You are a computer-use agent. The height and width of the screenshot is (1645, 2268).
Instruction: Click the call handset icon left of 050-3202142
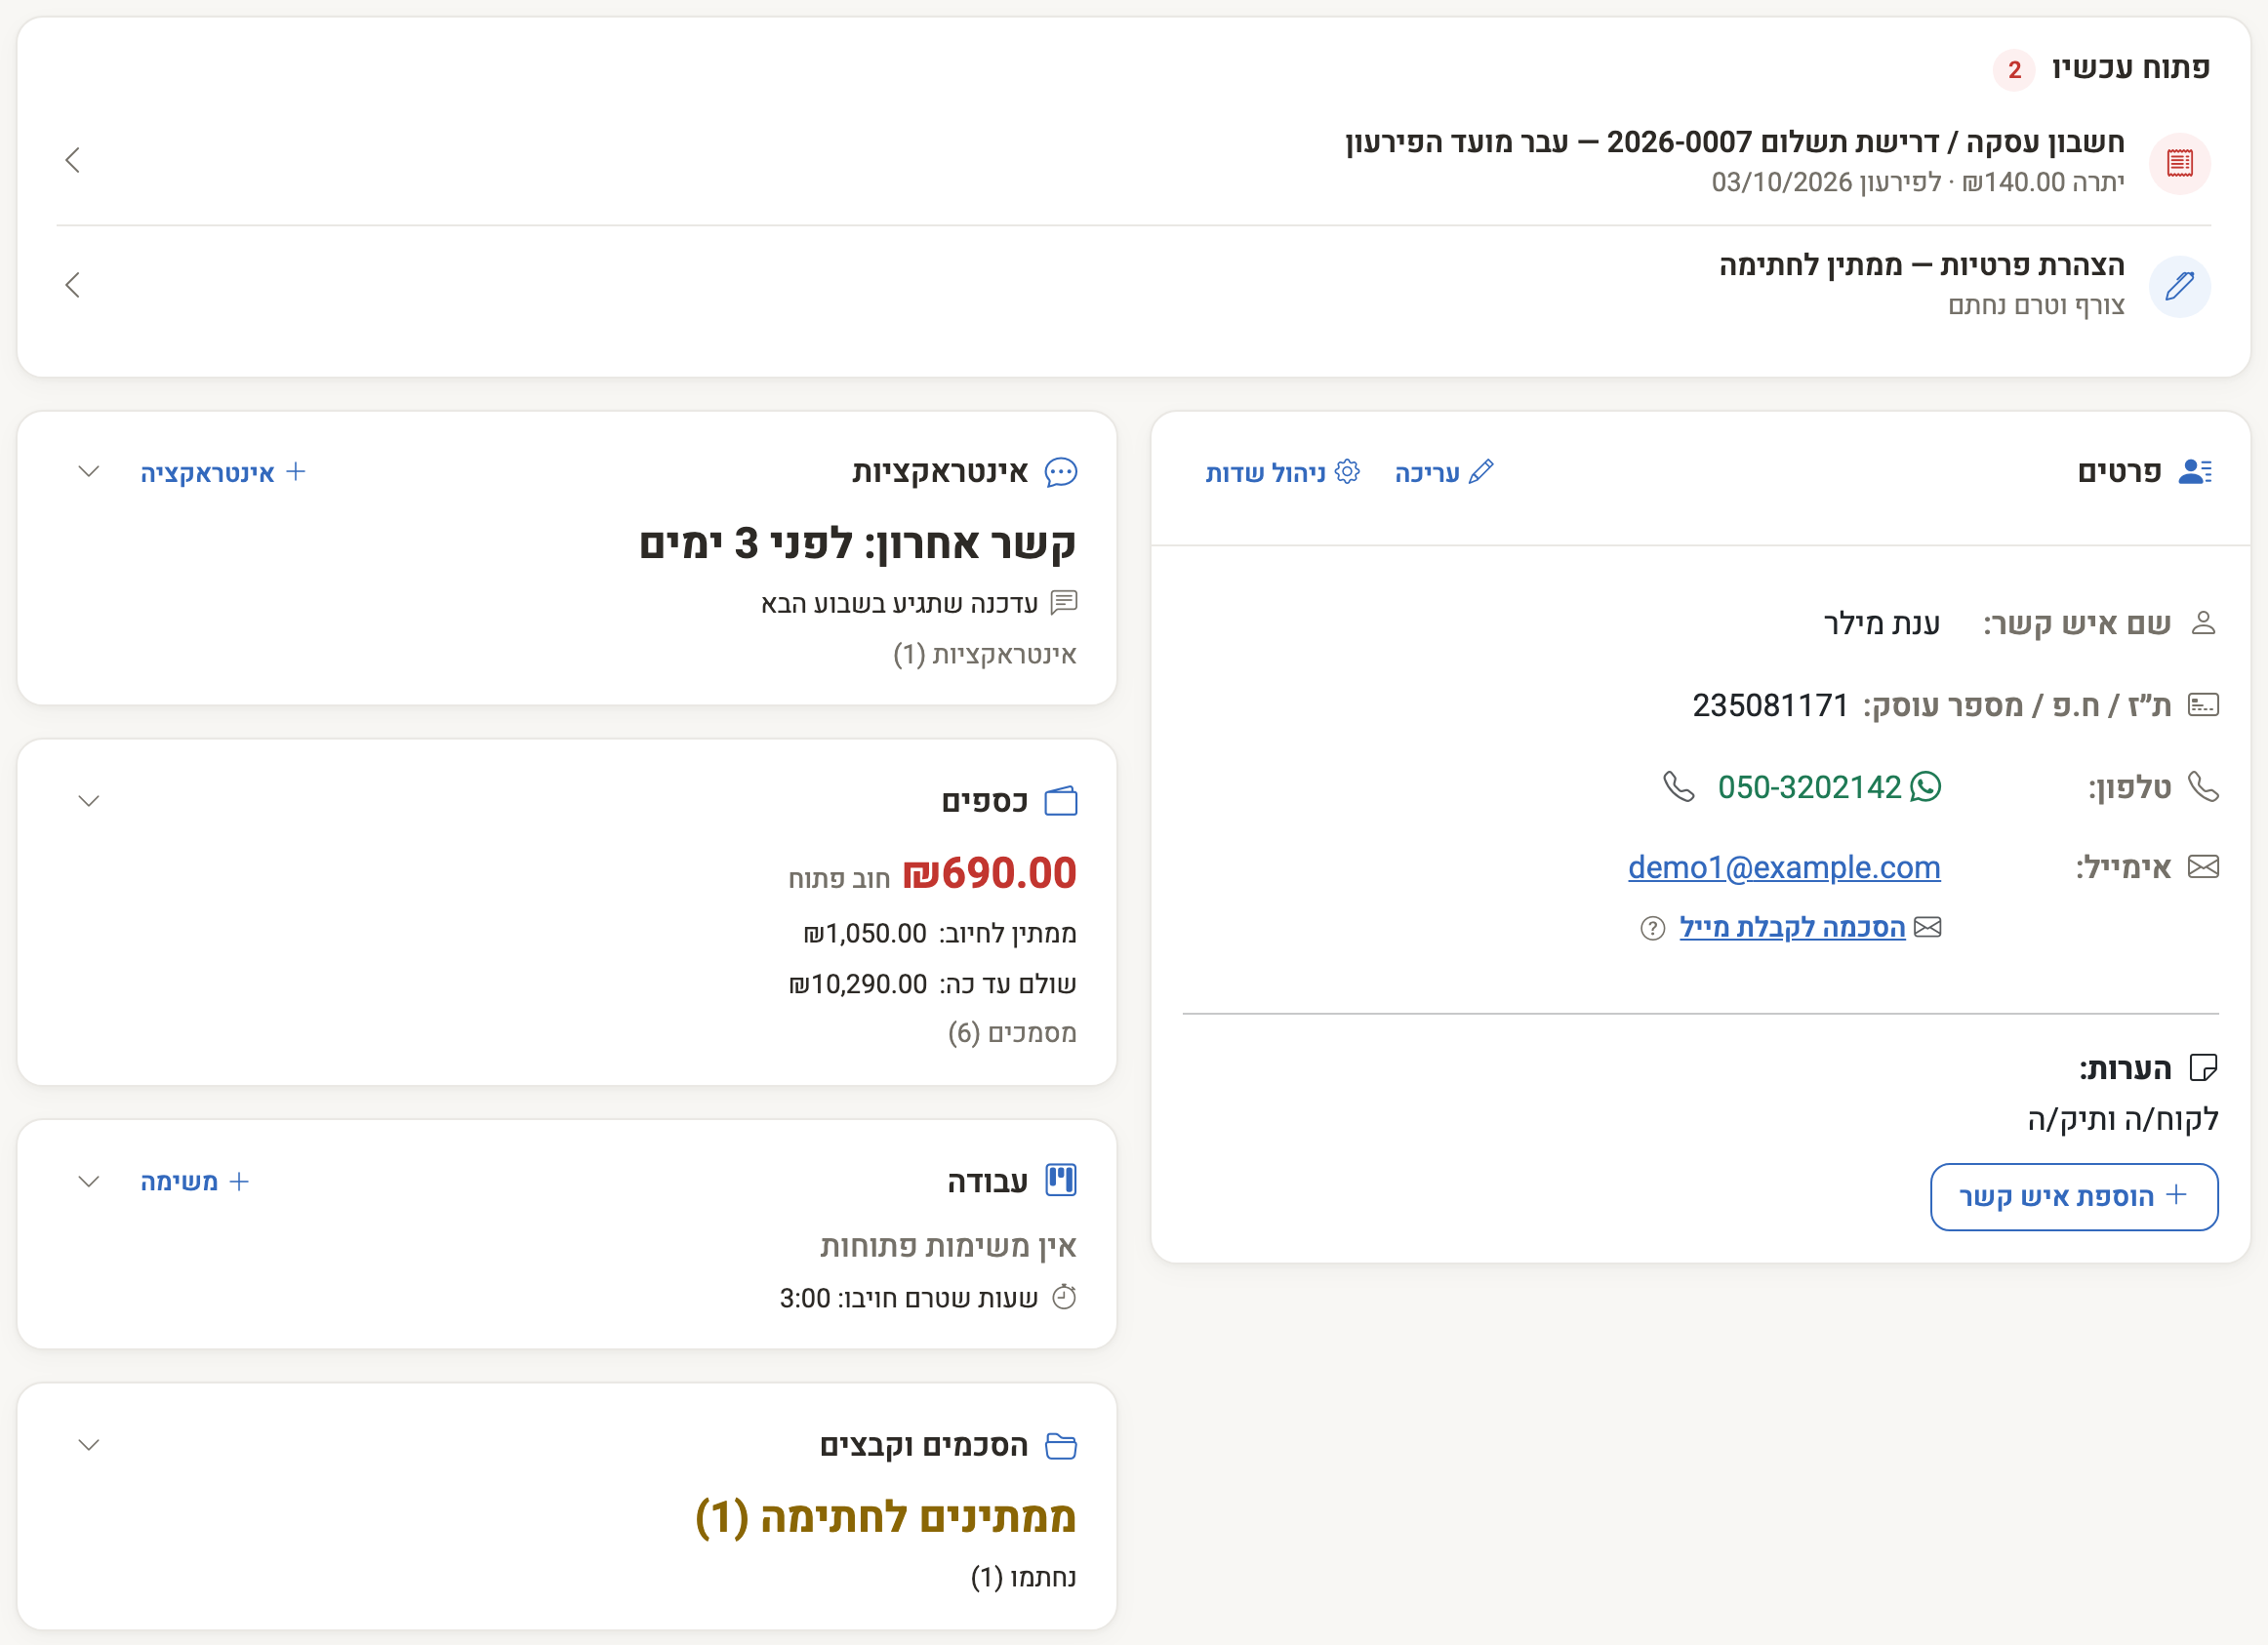point(1679,787)
